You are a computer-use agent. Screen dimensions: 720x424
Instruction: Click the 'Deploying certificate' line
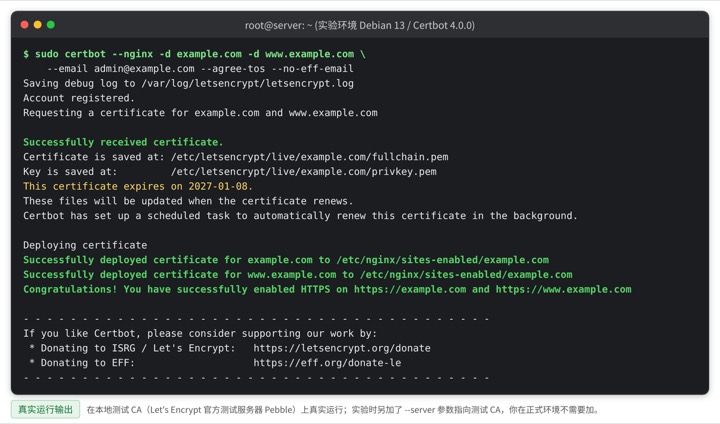pyautogui.click(x=85, y=245)
